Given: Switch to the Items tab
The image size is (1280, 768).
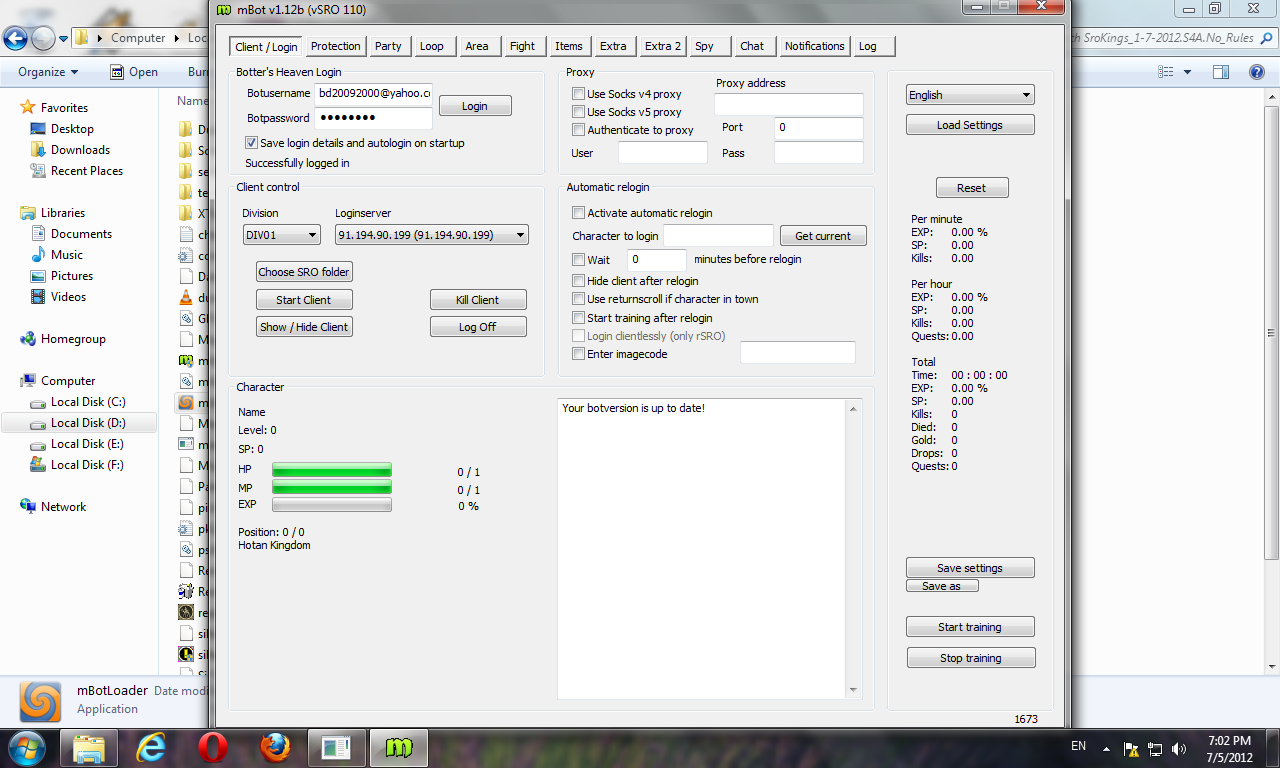Looking at the screenshot, I should (x=569, y=46).
